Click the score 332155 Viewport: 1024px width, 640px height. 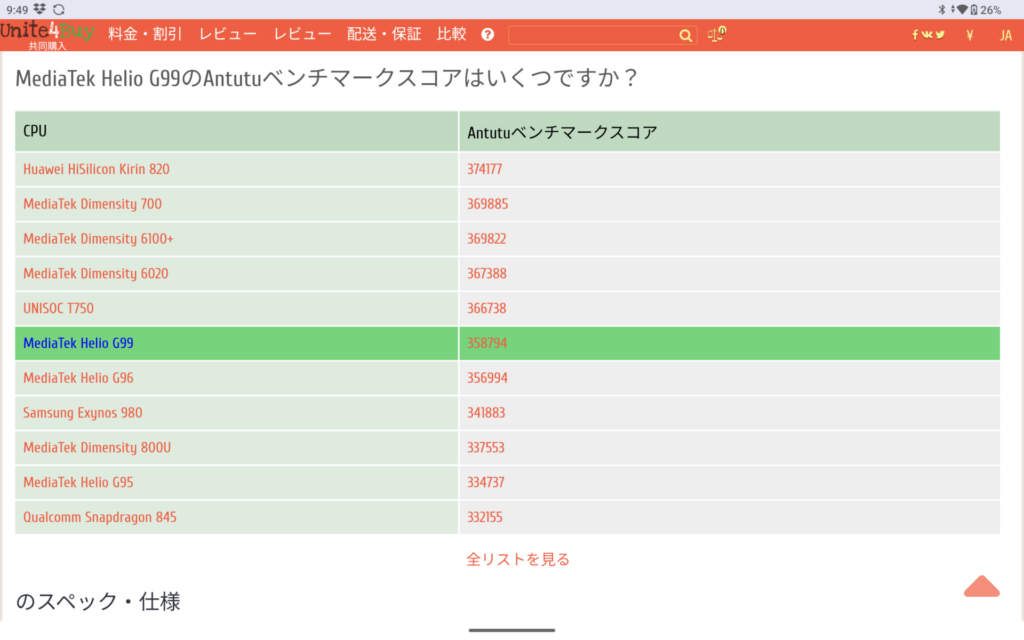[x=485, y=517]
